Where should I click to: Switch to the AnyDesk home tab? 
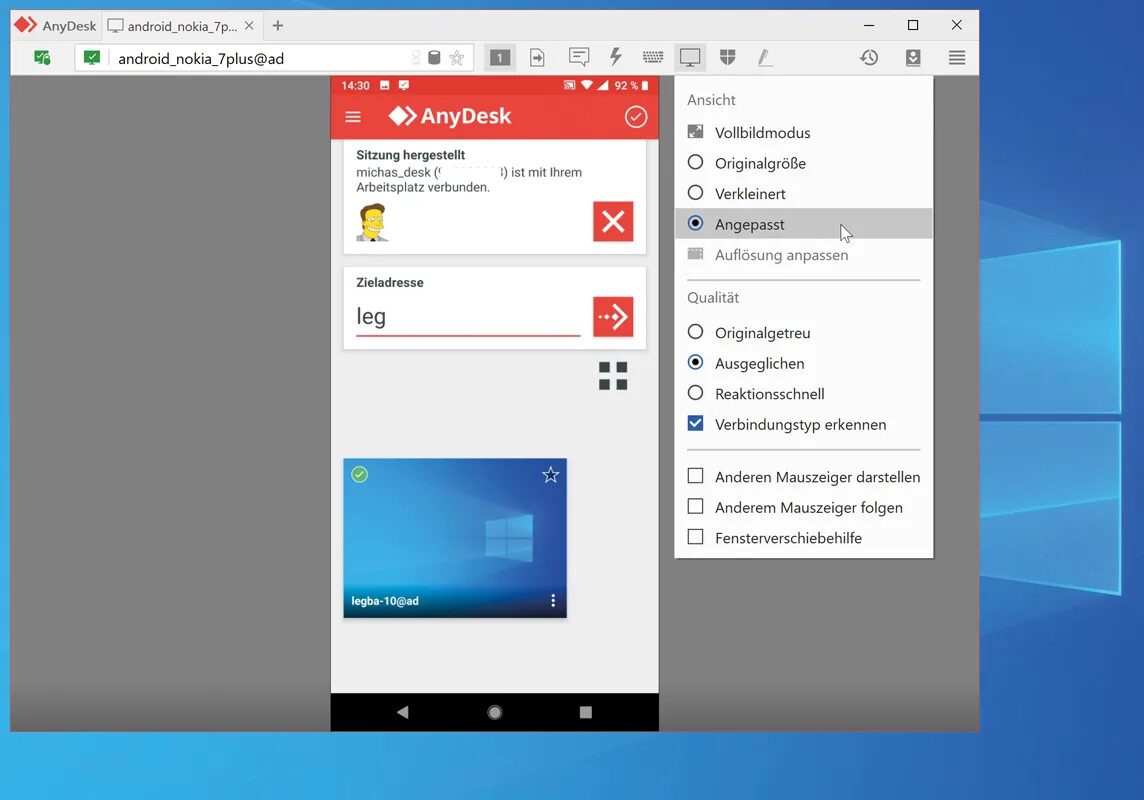click(56, 26)
